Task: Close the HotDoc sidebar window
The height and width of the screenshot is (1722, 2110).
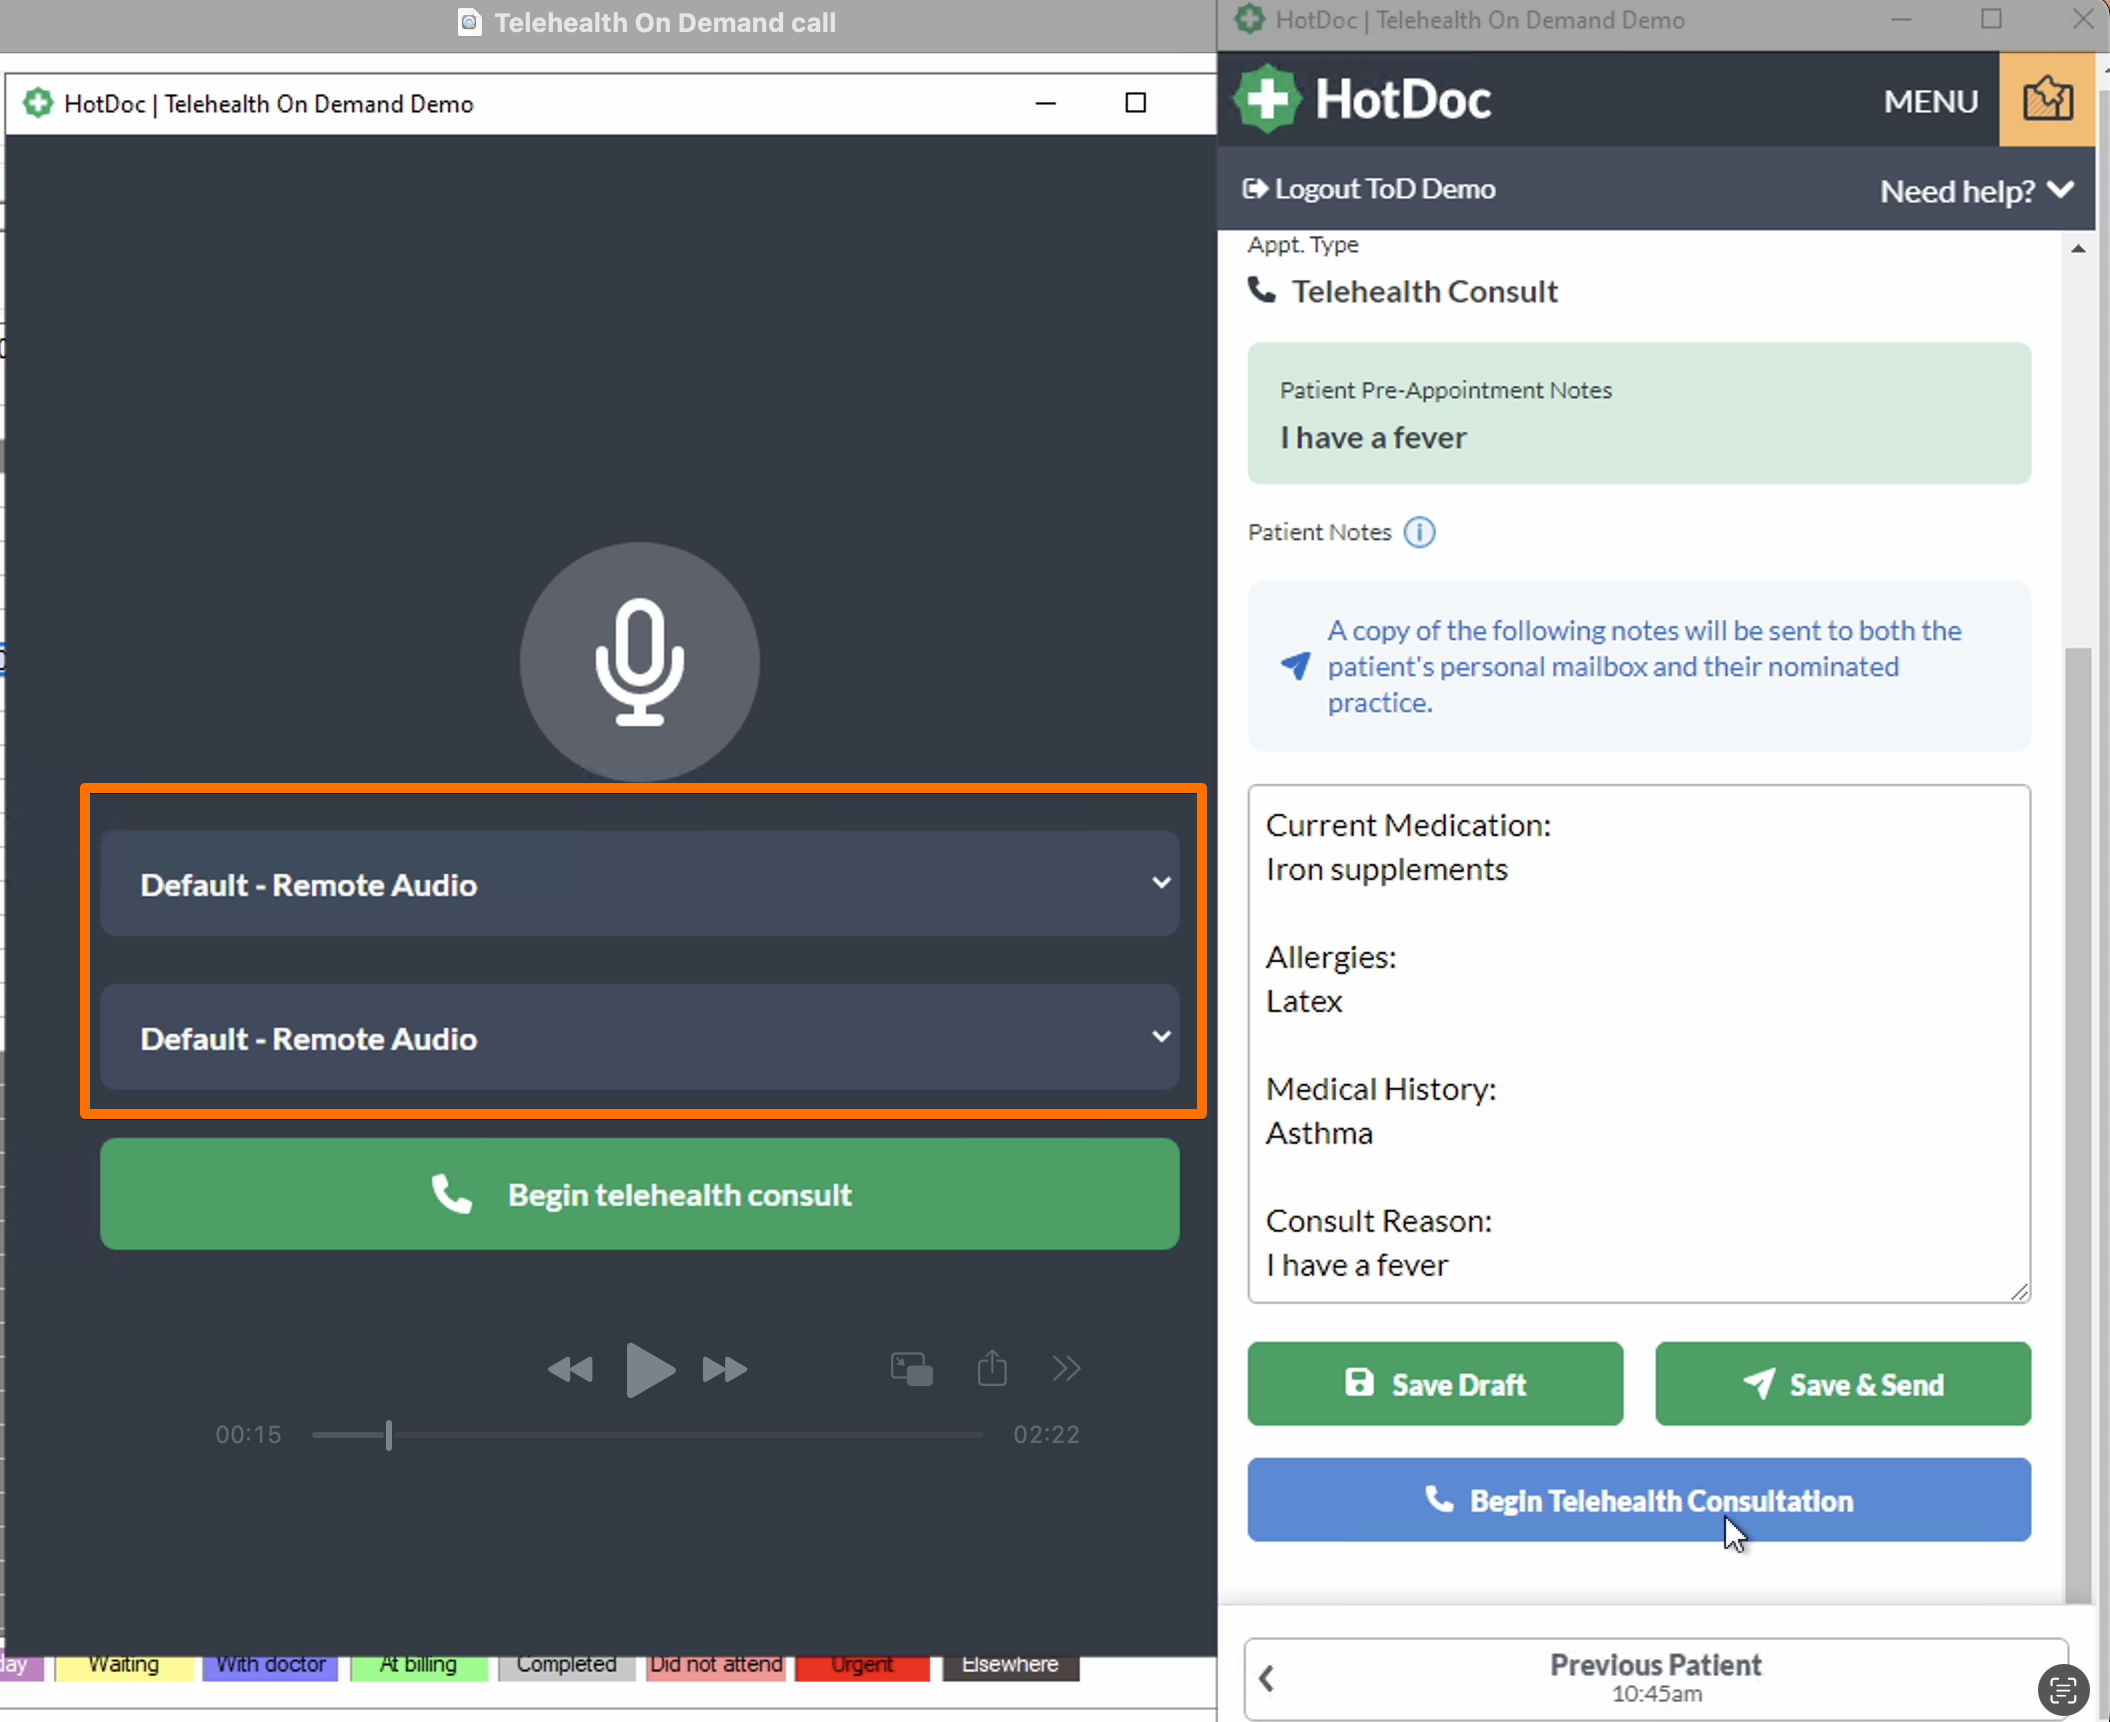Action: point(2083,19)
